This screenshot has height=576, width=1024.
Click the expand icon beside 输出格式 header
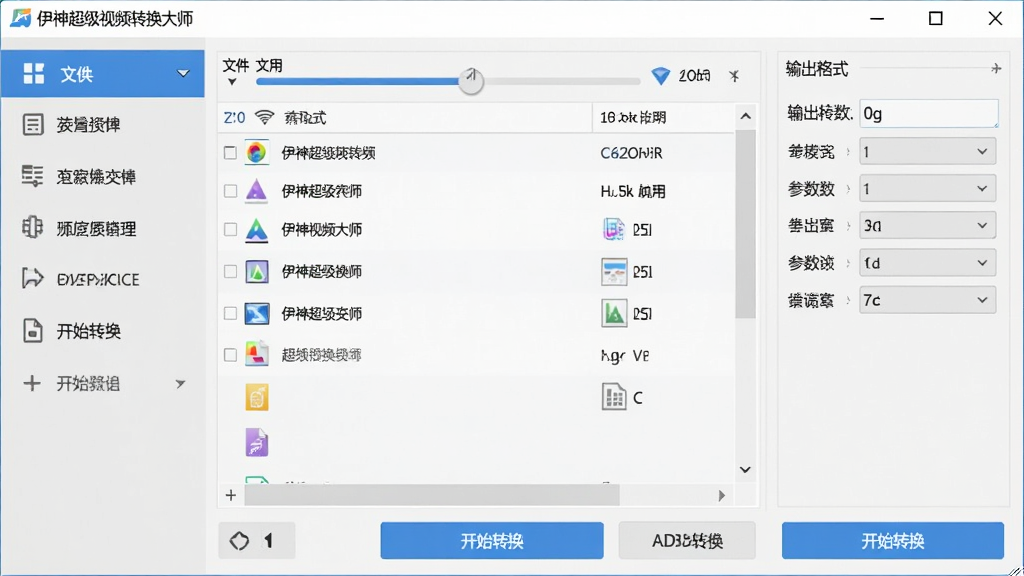tap(996, 69)
